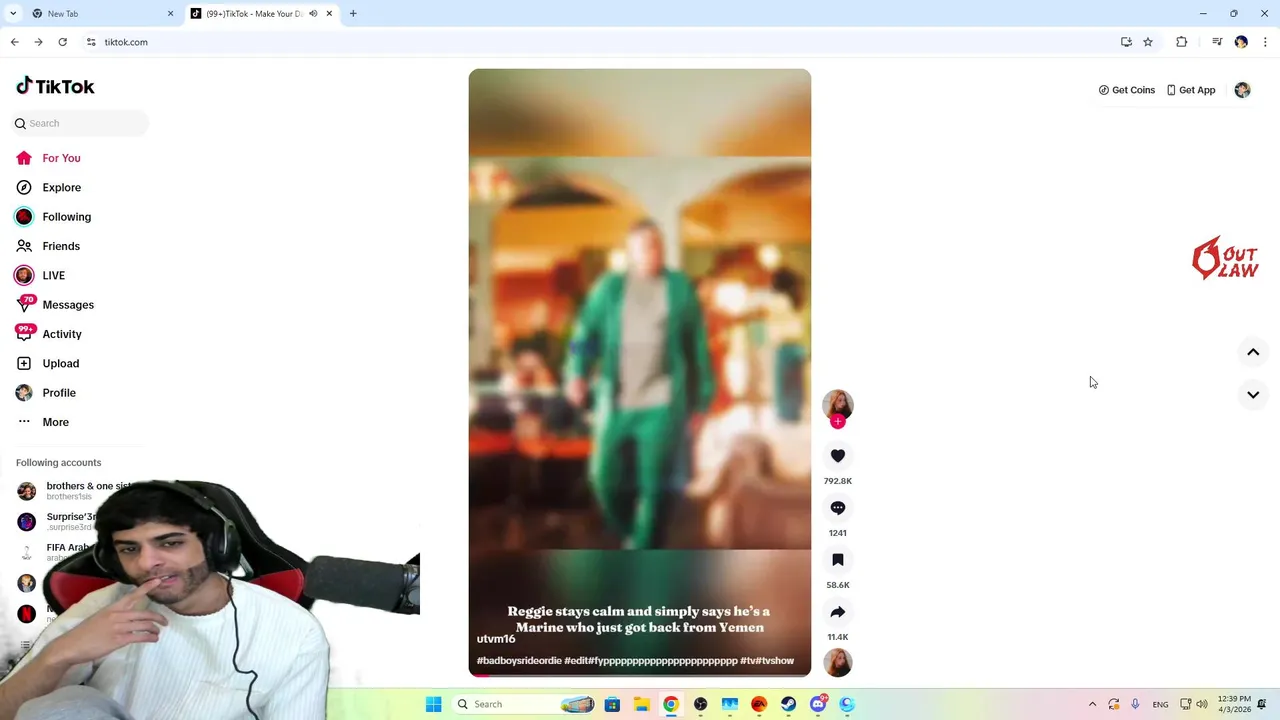This screenshot has width=1280, height=720.
Task: Open the brothers & one sister account
Action: [75, 491]
